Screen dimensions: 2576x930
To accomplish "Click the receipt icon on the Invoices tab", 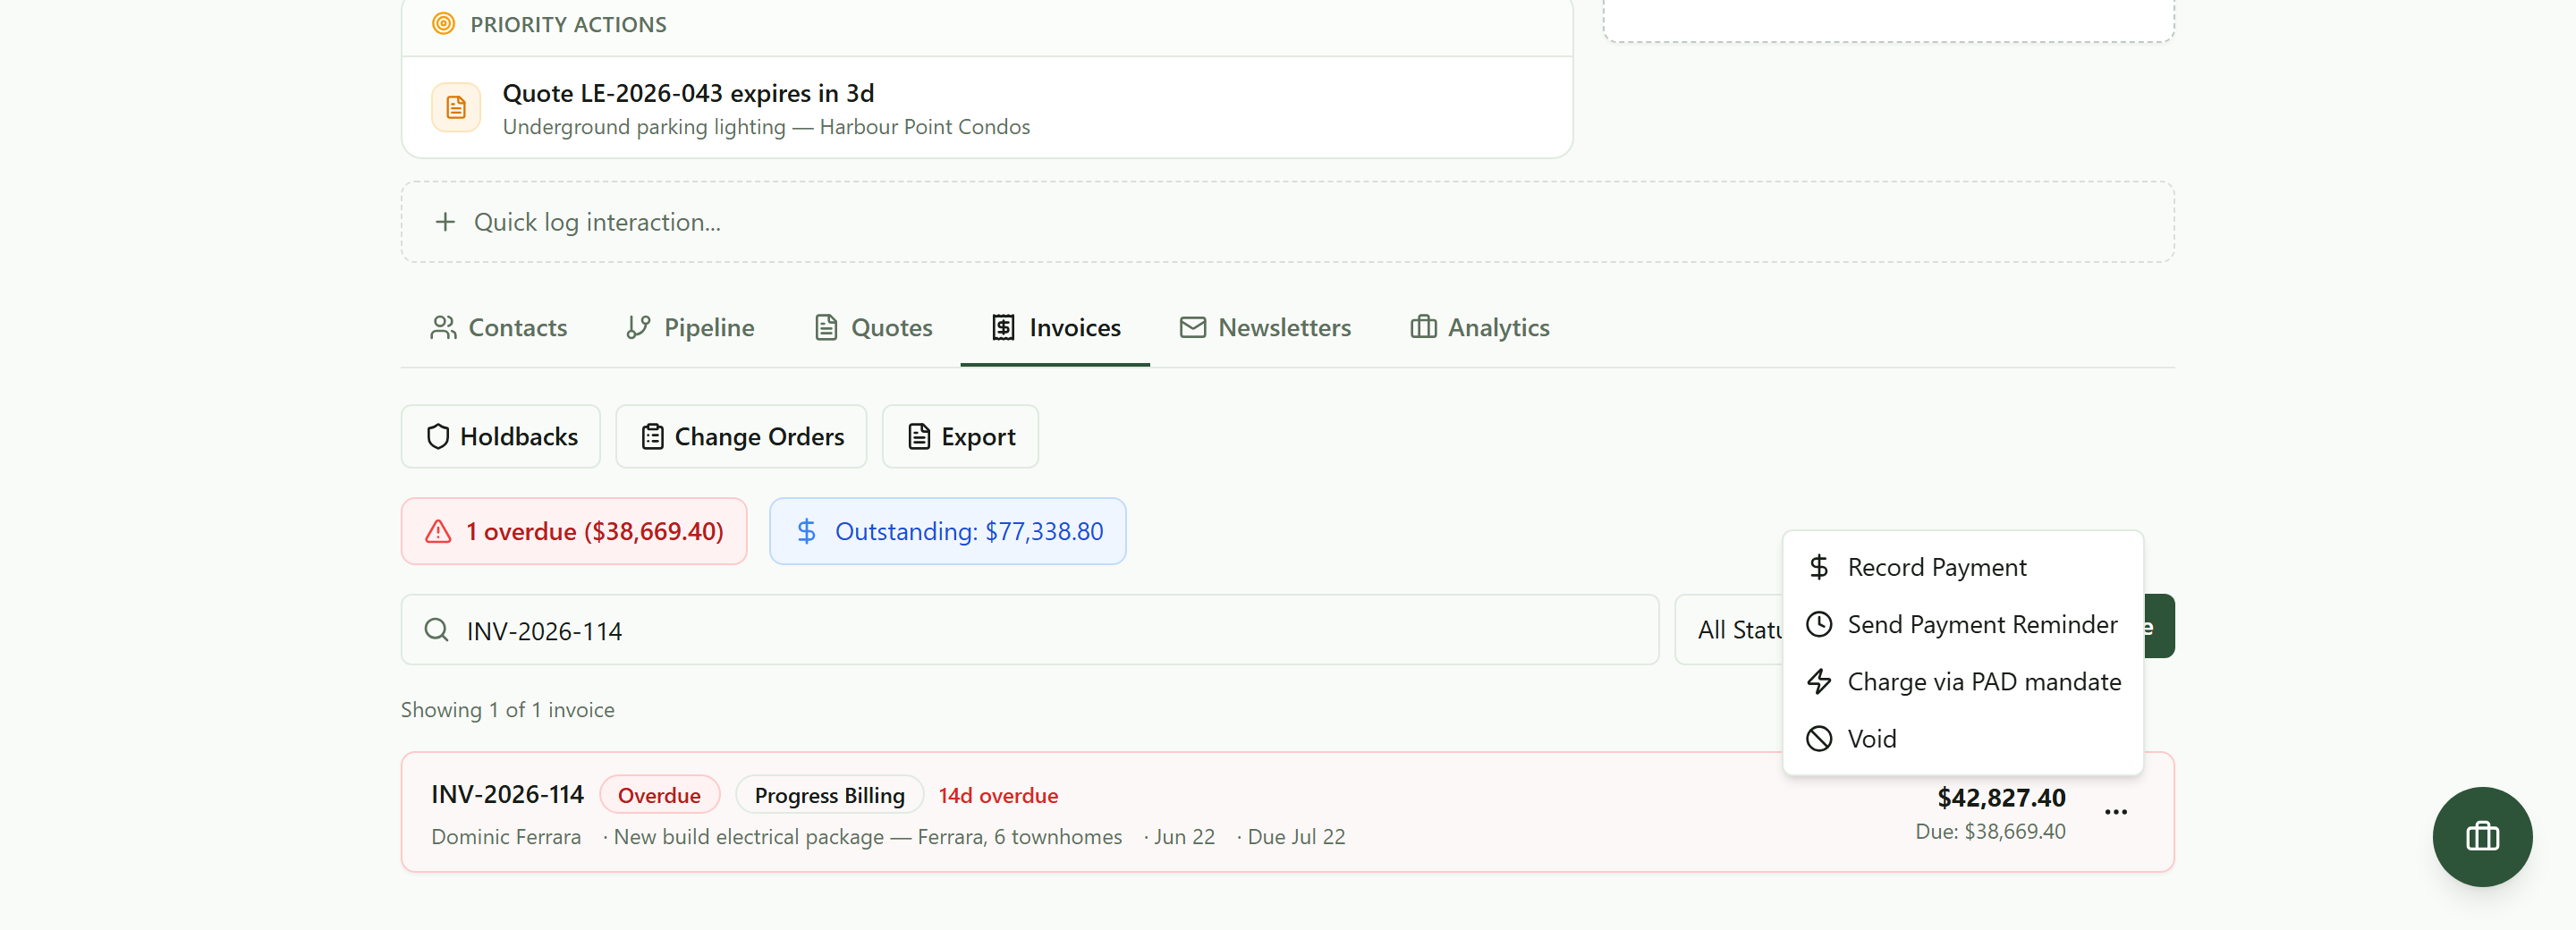I will pos(1003,328).
